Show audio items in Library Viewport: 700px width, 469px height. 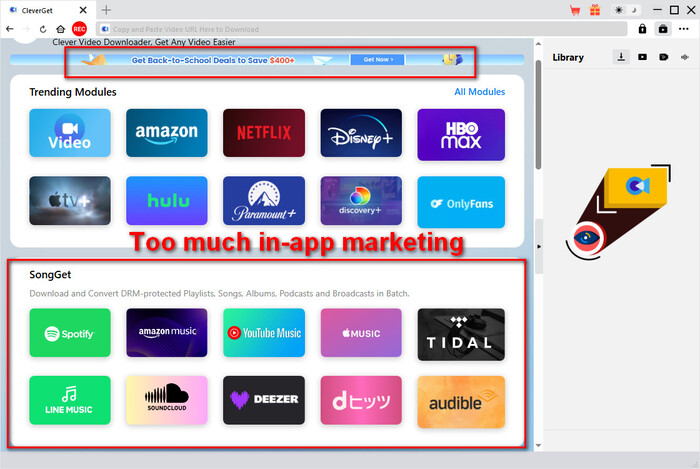685,57
